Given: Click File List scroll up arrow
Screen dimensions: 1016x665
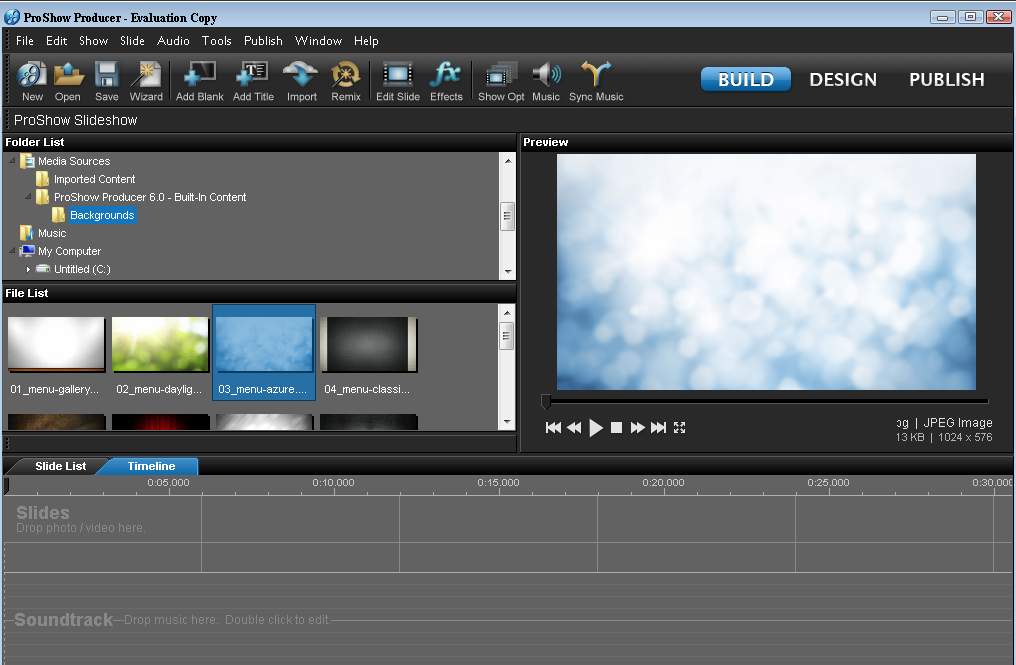Looking at the screenshot, I should (507, 312).
